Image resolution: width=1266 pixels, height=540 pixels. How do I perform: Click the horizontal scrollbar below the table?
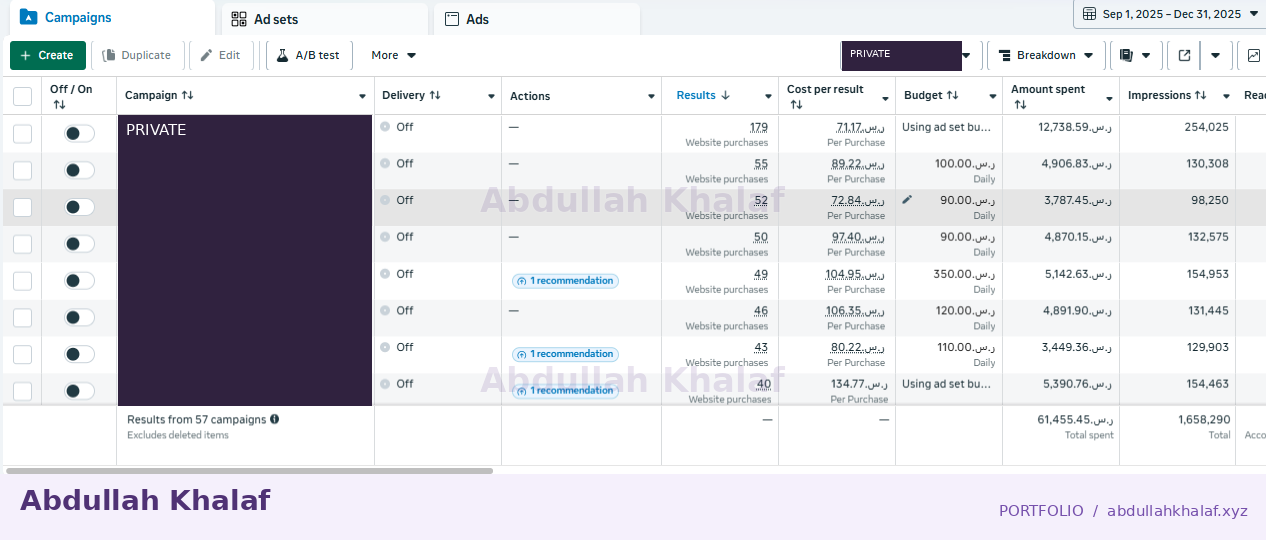(249, 470)
